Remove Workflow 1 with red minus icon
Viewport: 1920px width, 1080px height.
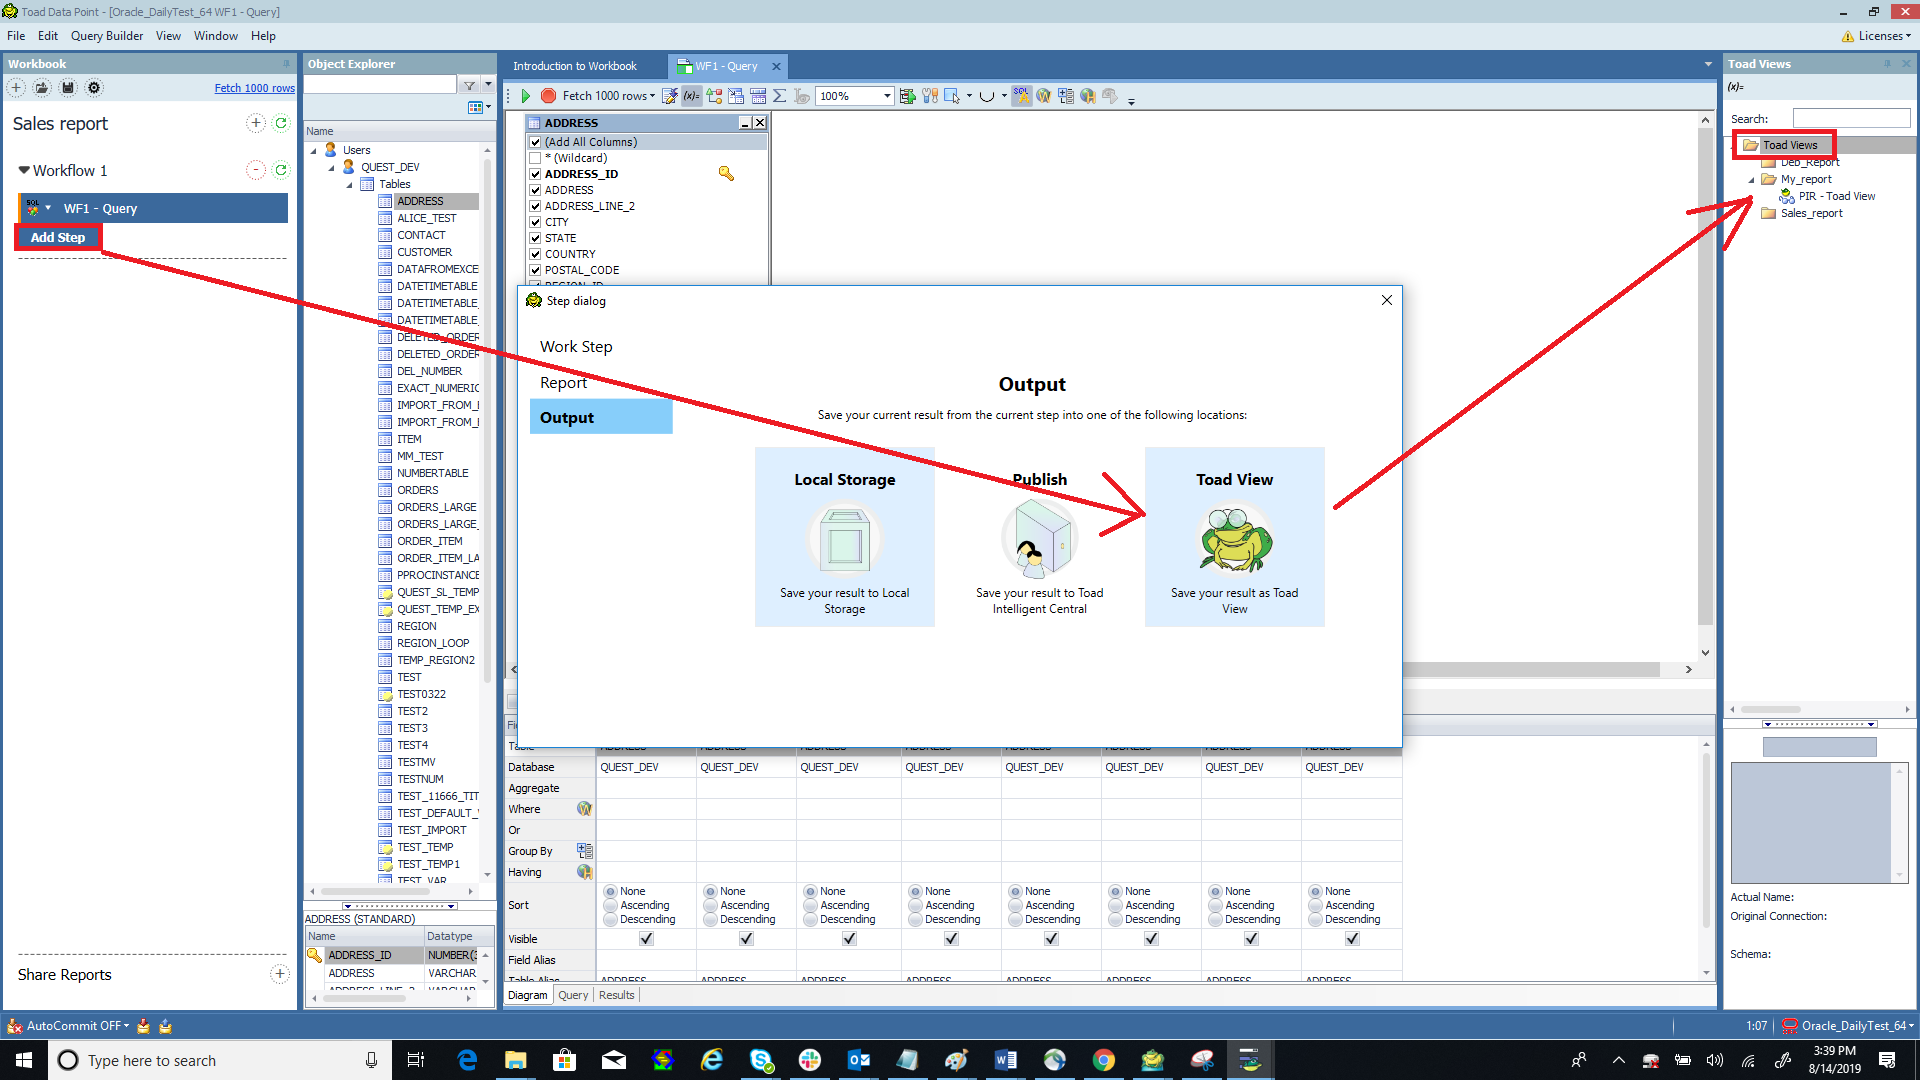click(256, 170)
